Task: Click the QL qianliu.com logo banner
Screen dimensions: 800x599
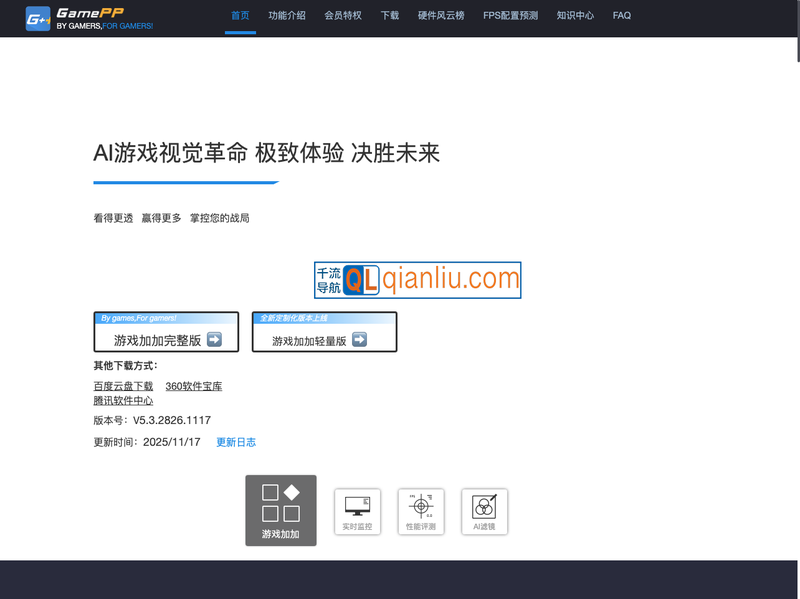Action: coord(418,280)
